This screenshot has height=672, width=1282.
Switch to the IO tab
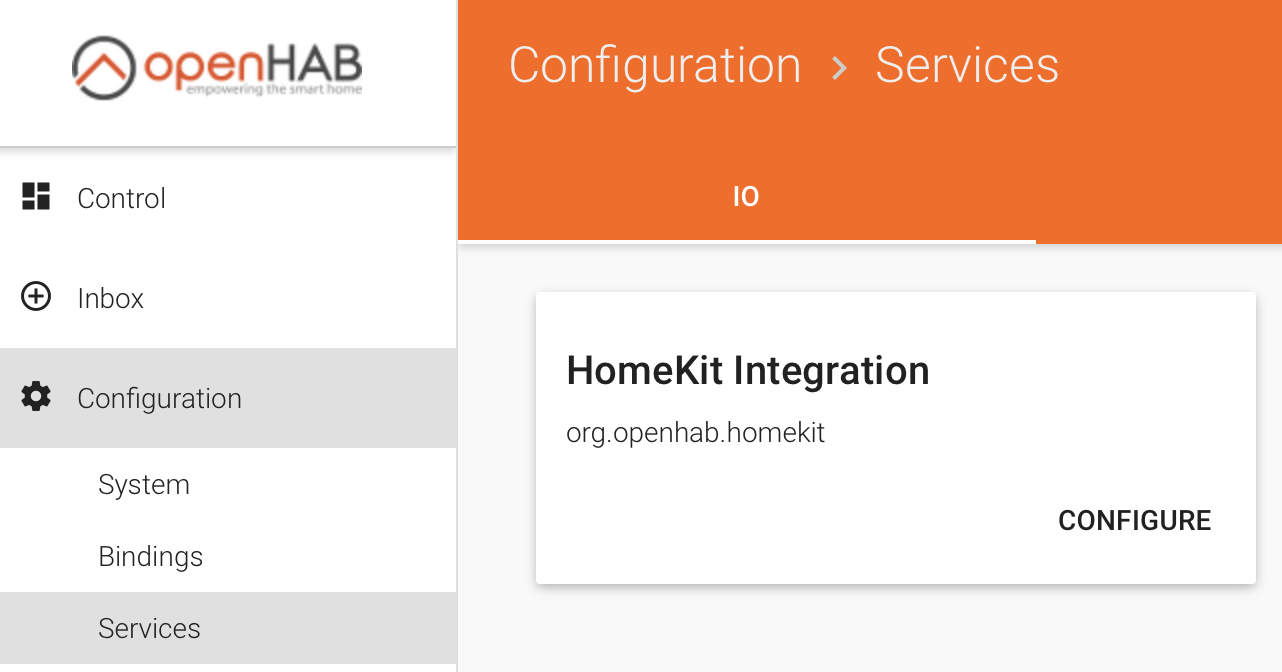coord(746,197)
